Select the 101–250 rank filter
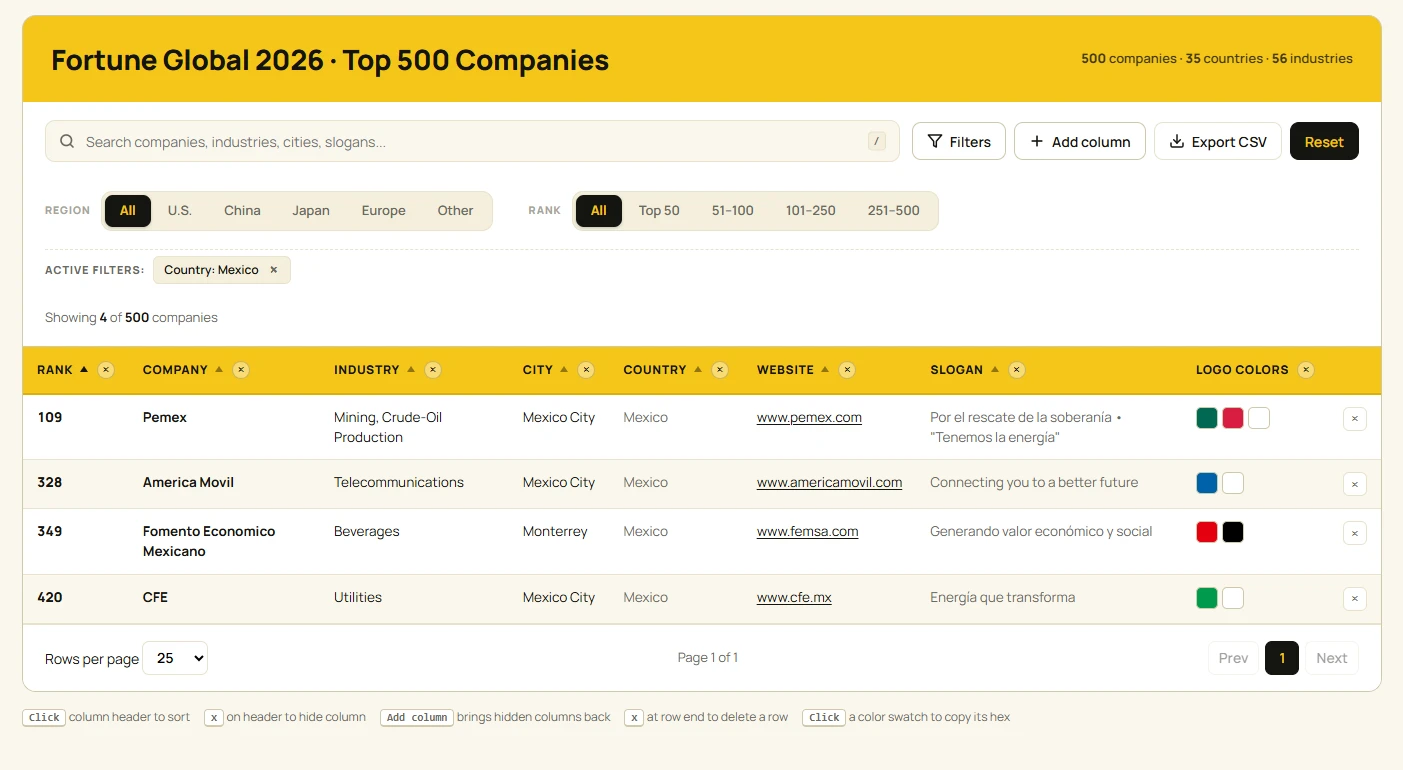The image size is (1403, 770). point(811,211)
